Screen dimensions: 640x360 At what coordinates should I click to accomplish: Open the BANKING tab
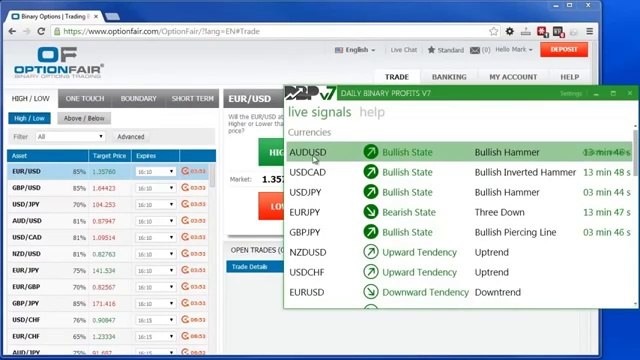coord(449,77)
